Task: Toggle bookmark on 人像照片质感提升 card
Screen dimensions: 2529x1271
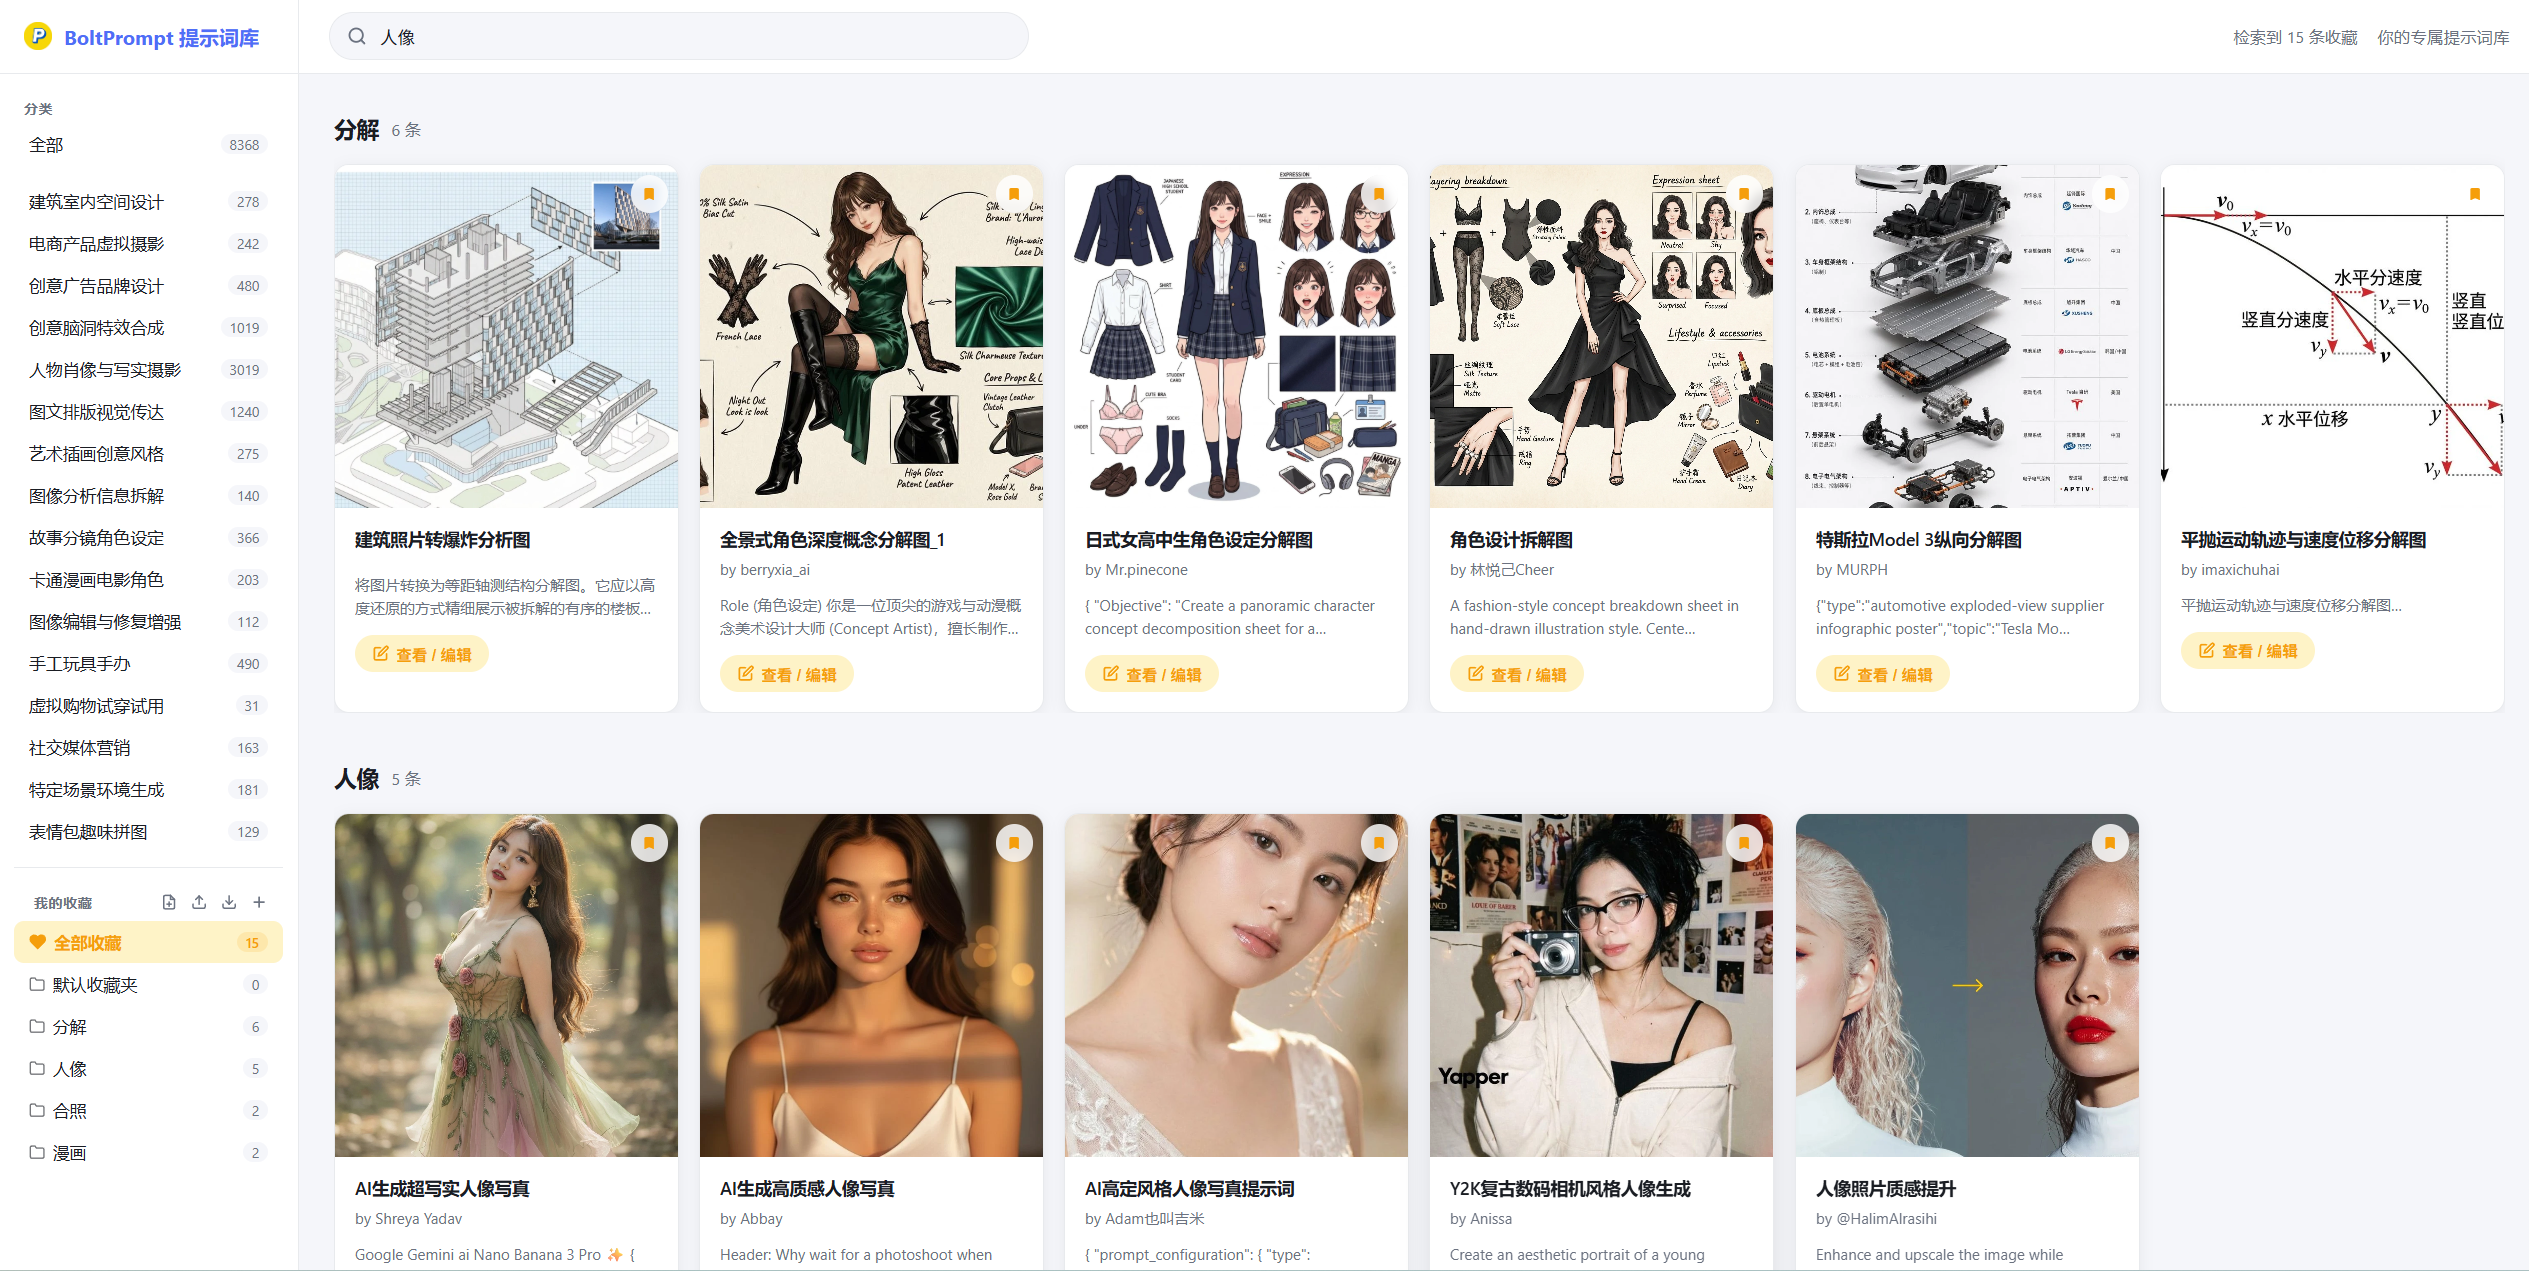Action: click(2110, 843)
